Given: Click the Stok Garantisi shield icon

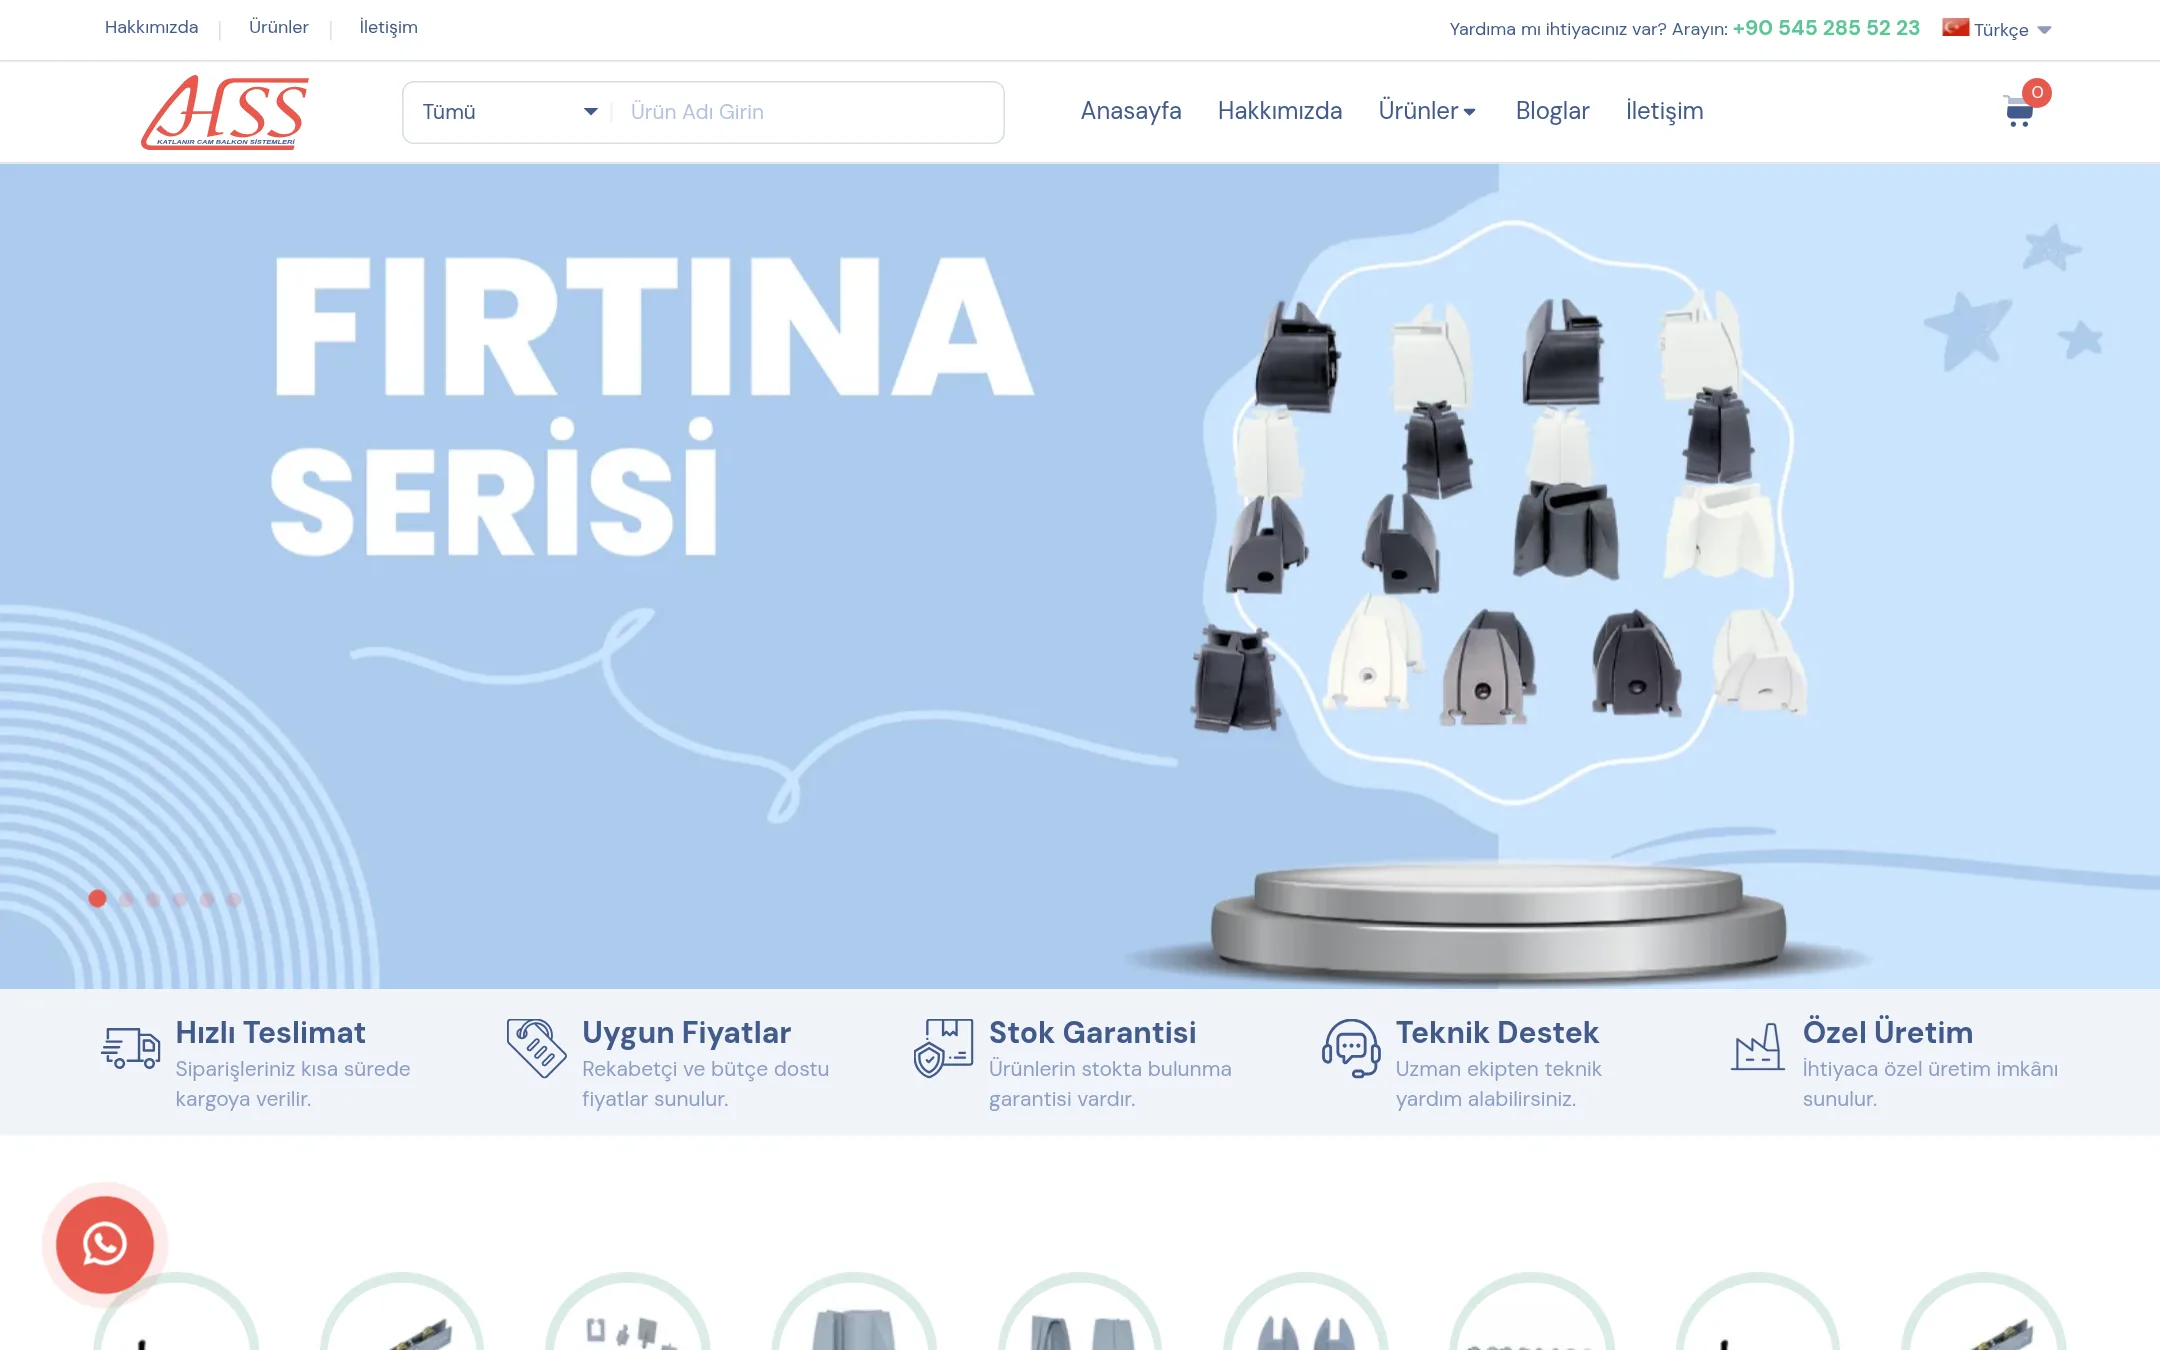Looking at the screenshot, I should 943,1048.
